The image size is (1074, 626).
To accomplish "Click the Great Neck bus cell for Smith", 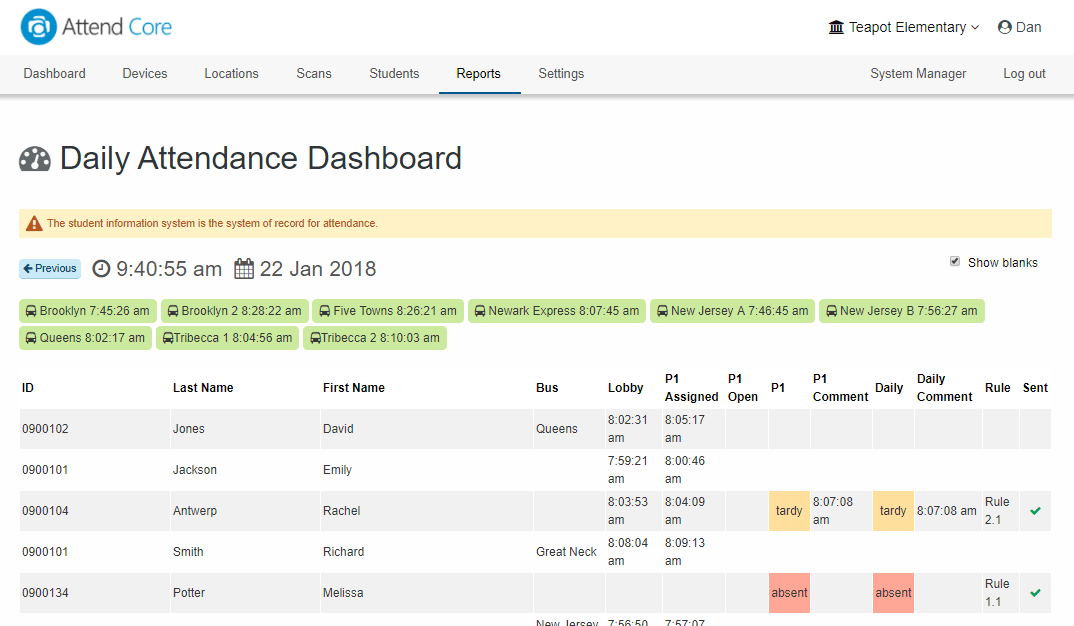I will (x=566, y=552).
